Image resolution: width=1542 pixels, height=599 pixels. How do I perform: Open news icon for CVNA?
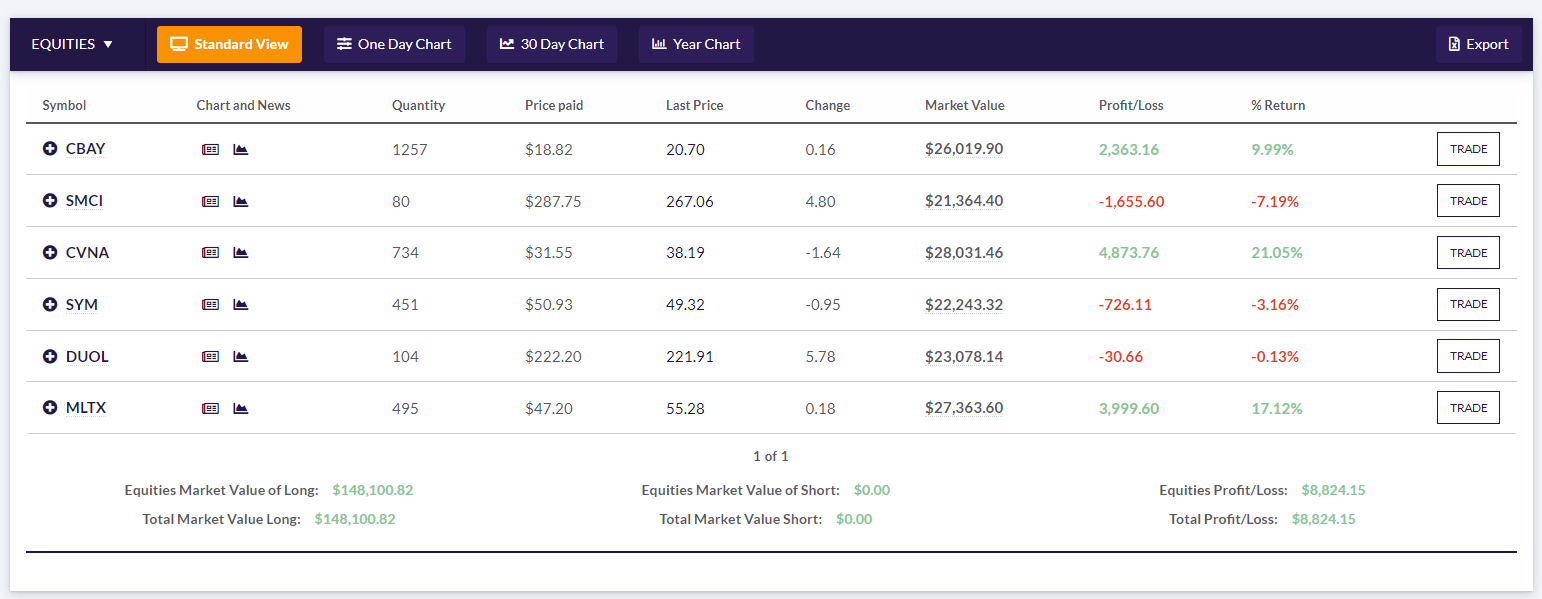point(210,253)
